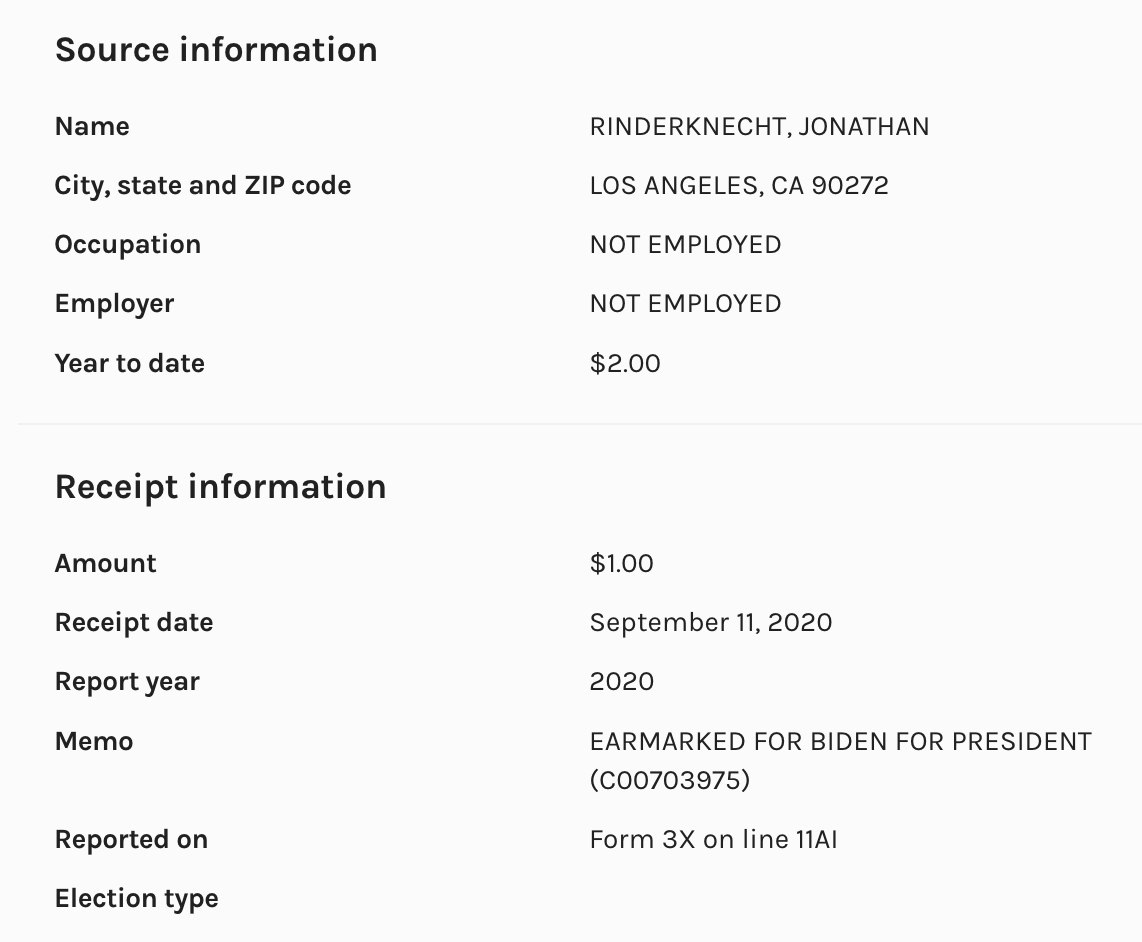Select the EARMARKED FOR BIDEN FOR PRESIDENT memo text
The image size is (1142, 942).
click(x=840, y=742)
